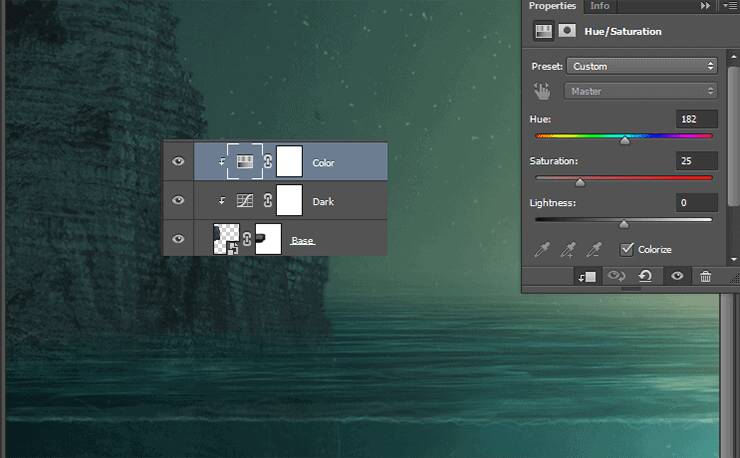Activate the on-image targeted adjustment hand tool
Screen dimensions: 740x458
pyautogui.click(x=542, y=91)
